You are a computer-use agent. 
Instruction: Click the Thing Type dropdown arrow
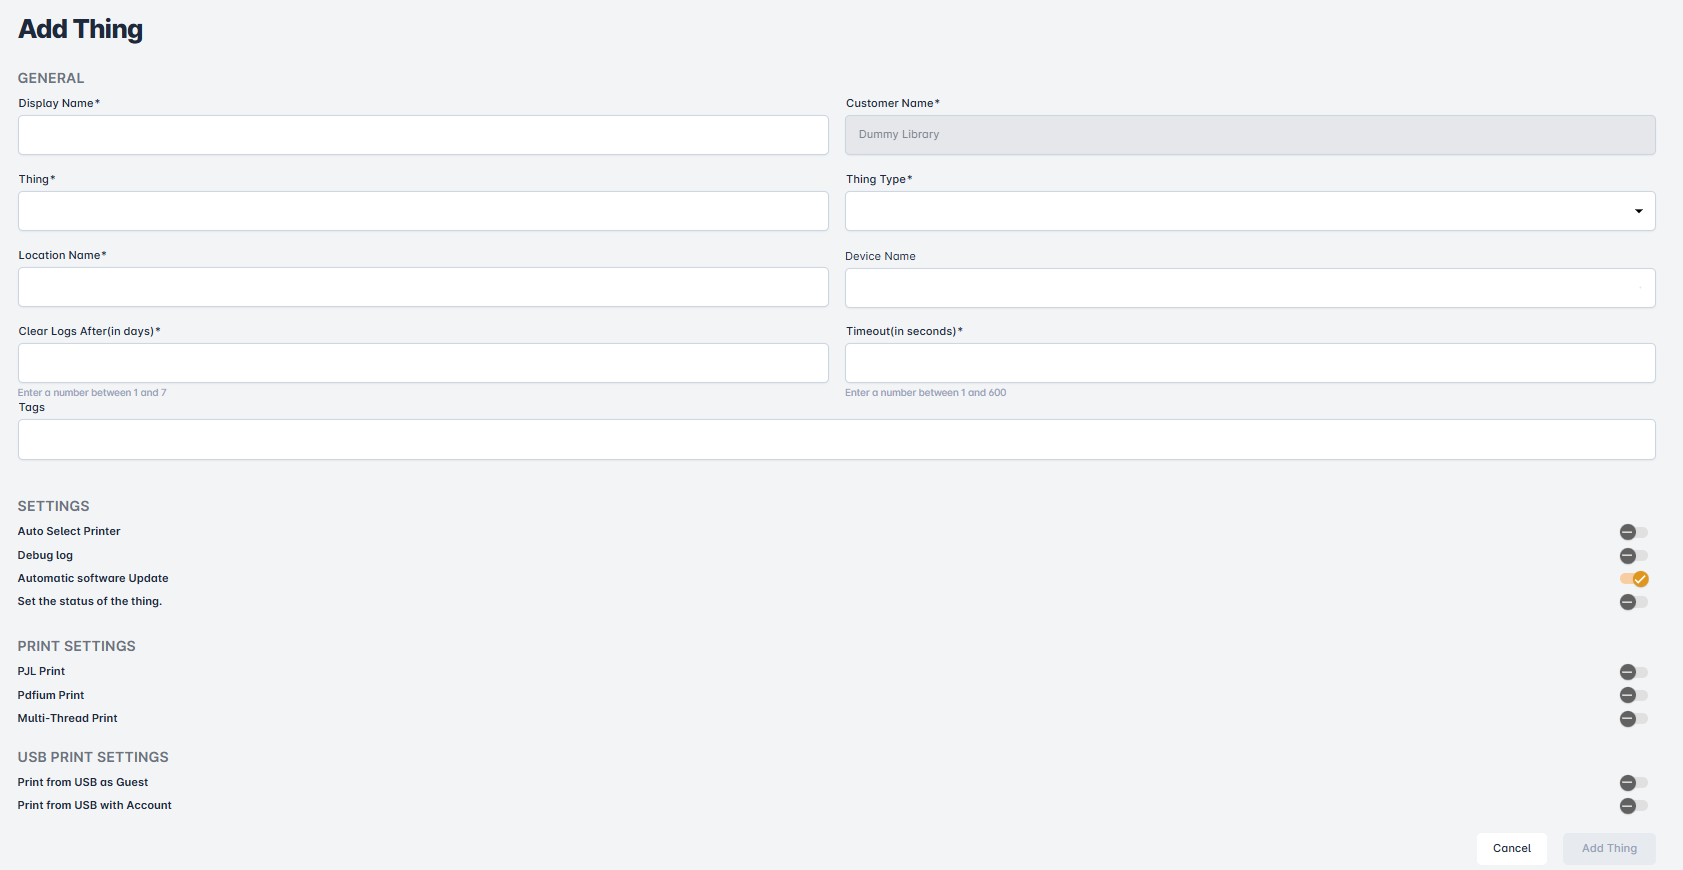[1638, 211]
